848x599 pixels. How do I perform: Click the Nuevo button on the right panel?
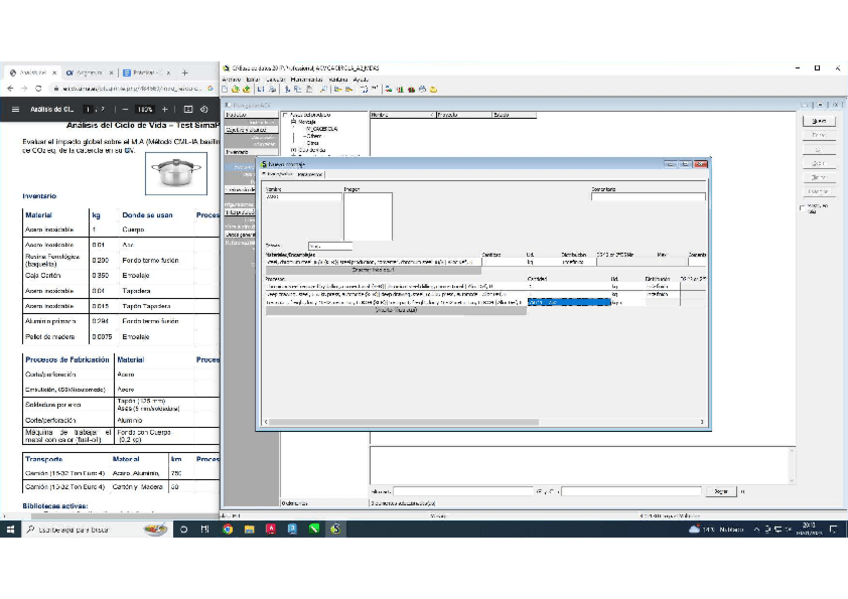tap(818, 121)
